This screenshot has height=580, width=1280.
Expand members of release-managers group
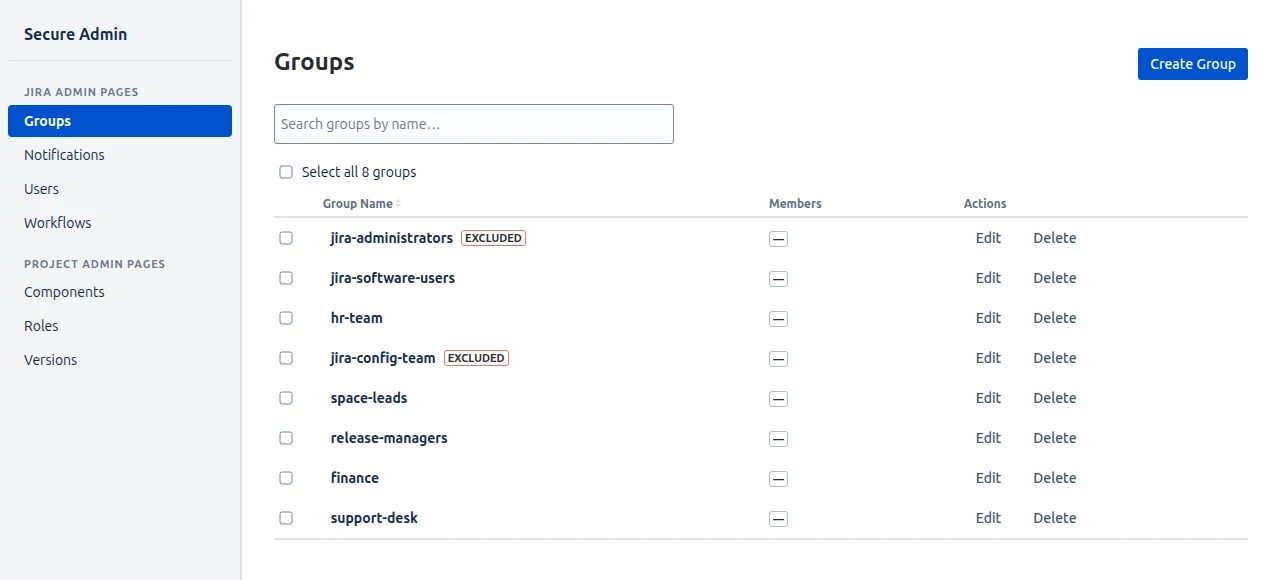(778, 439)
